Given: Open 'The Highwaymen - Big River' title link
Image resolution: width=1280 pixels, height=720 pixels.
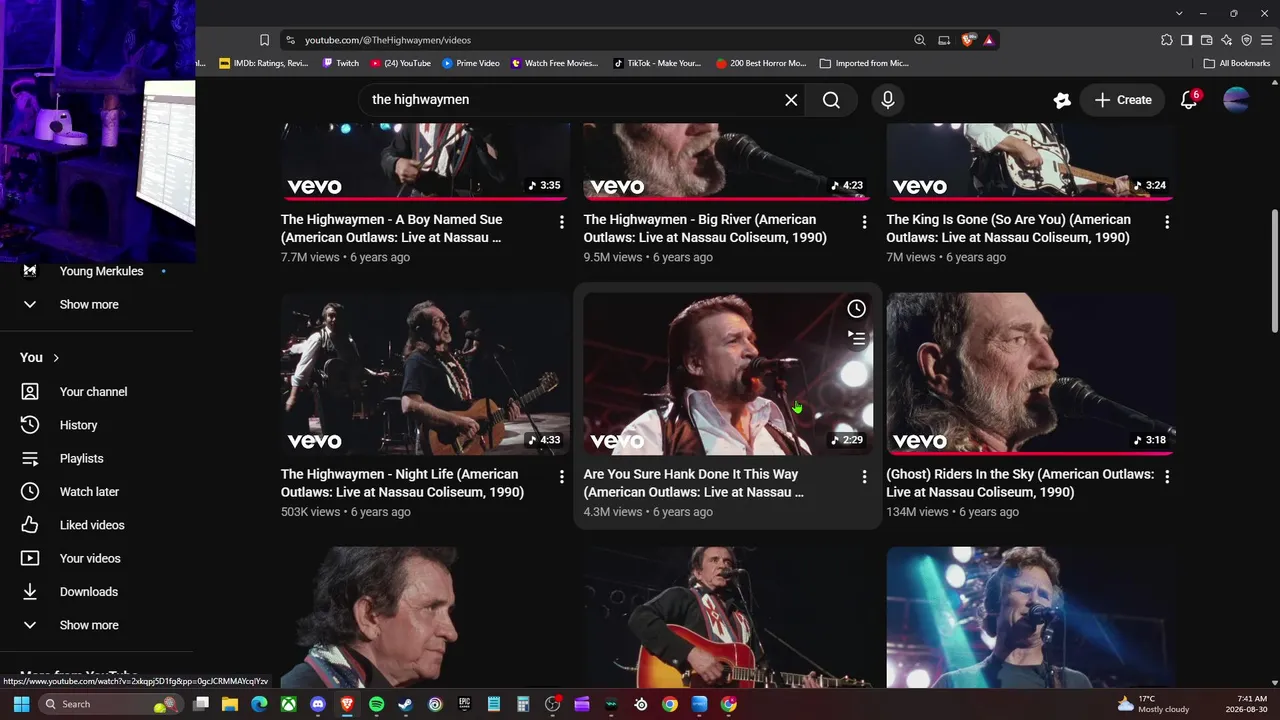Looking at the screenshot, I should click(705, 229).
